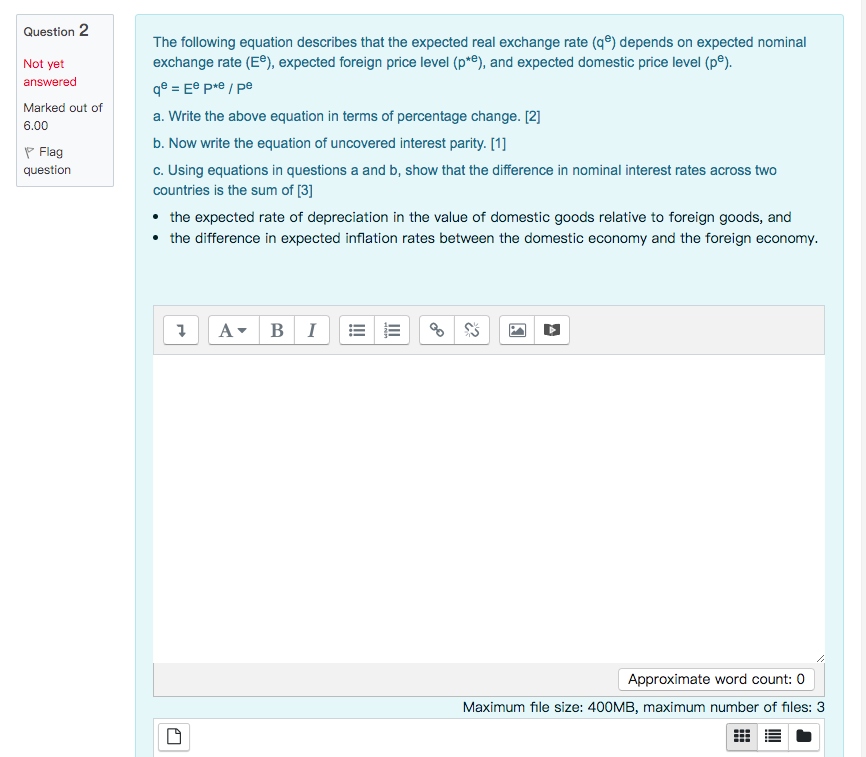Open the paragraph styles A dropdown

233,330
